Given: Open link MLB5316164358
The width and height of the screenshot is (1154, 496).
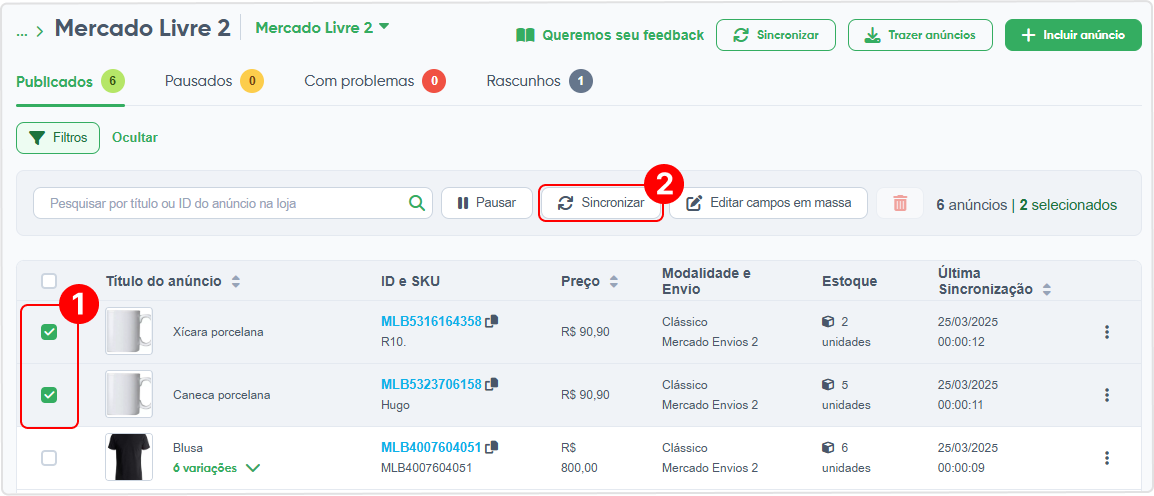Looking at the screenshot, I should point(431,321).
